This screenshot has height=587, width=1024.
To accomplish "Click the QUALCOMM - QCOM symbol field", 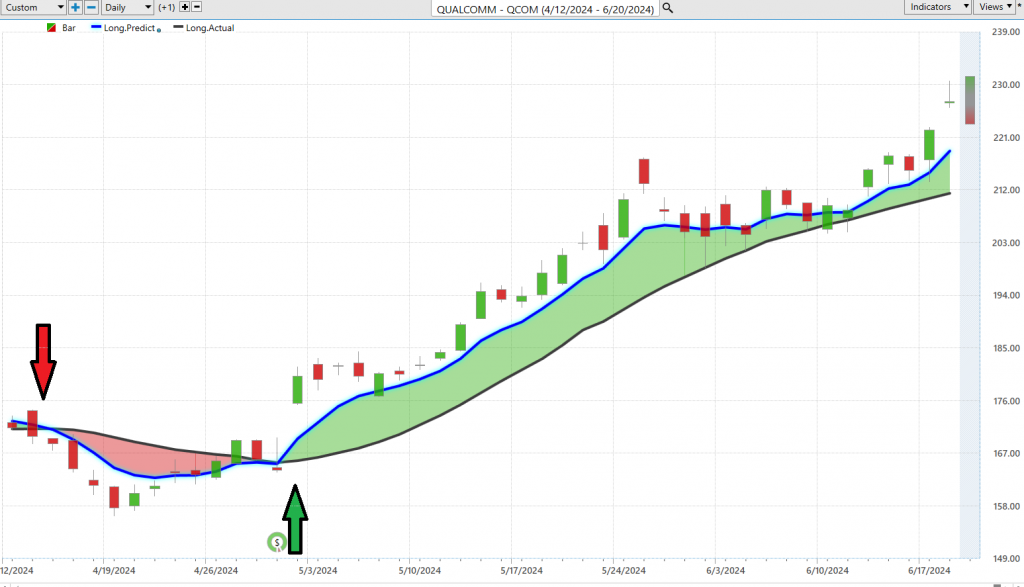I will tap(545, 8).
